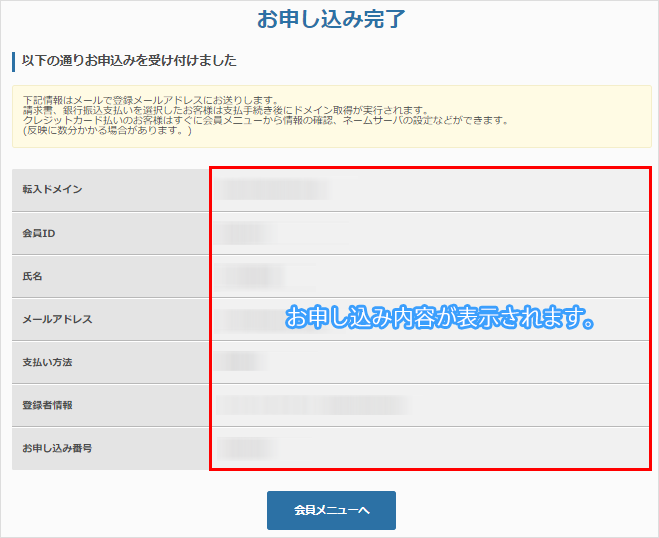Select the 会員ID row label
659x538 pixels.
(40, 233)
